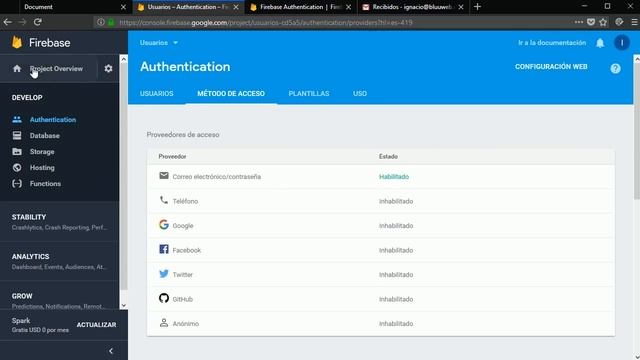640x360 pixels.
Task: Bookmark this page with star icon
Action: [x=603, y=22]
